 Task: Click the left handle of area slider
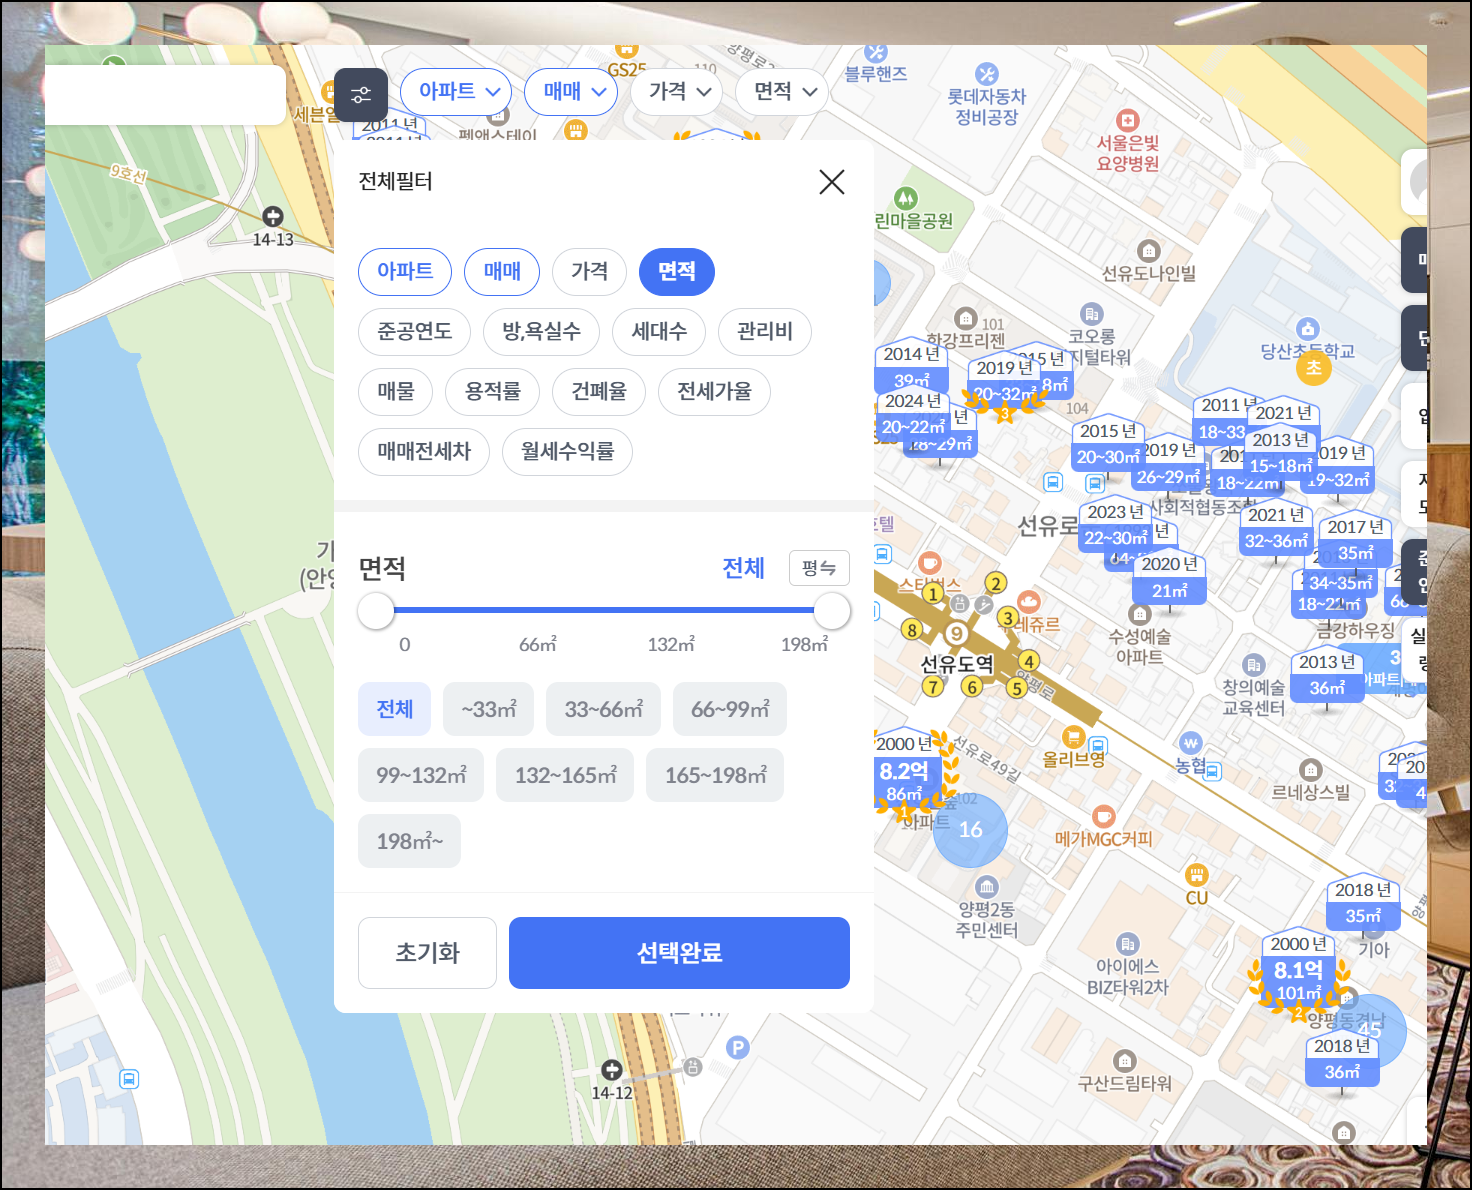(376, 611)
